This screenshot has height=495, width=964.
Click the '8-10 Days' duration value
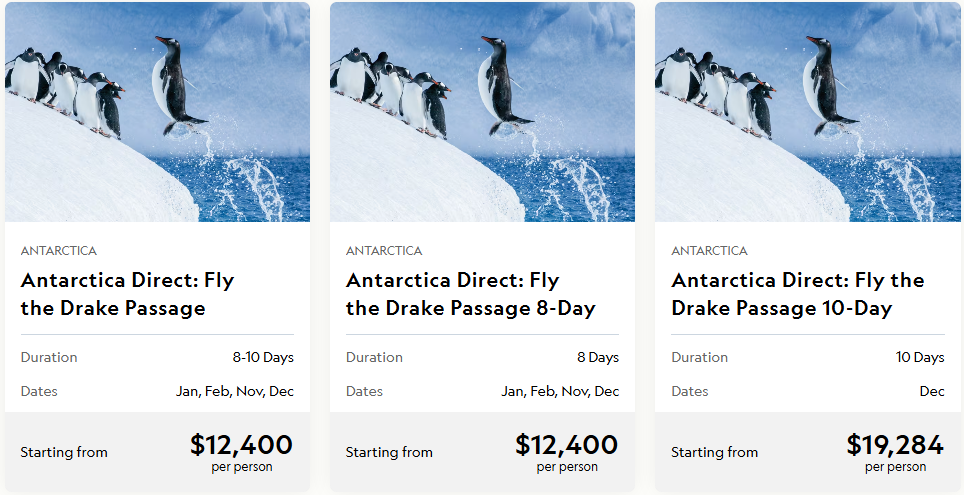263,357
